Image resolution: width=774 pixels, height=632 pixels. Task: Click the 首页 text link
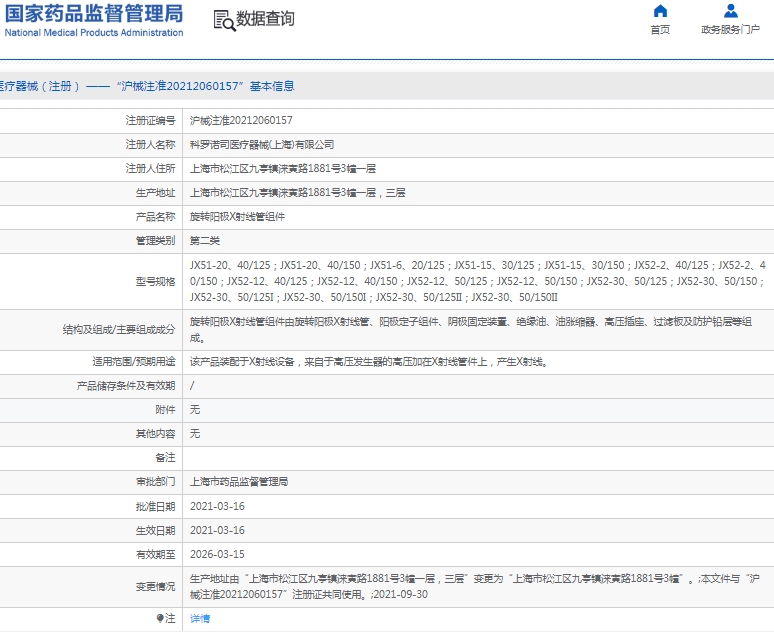click(660, 30)
